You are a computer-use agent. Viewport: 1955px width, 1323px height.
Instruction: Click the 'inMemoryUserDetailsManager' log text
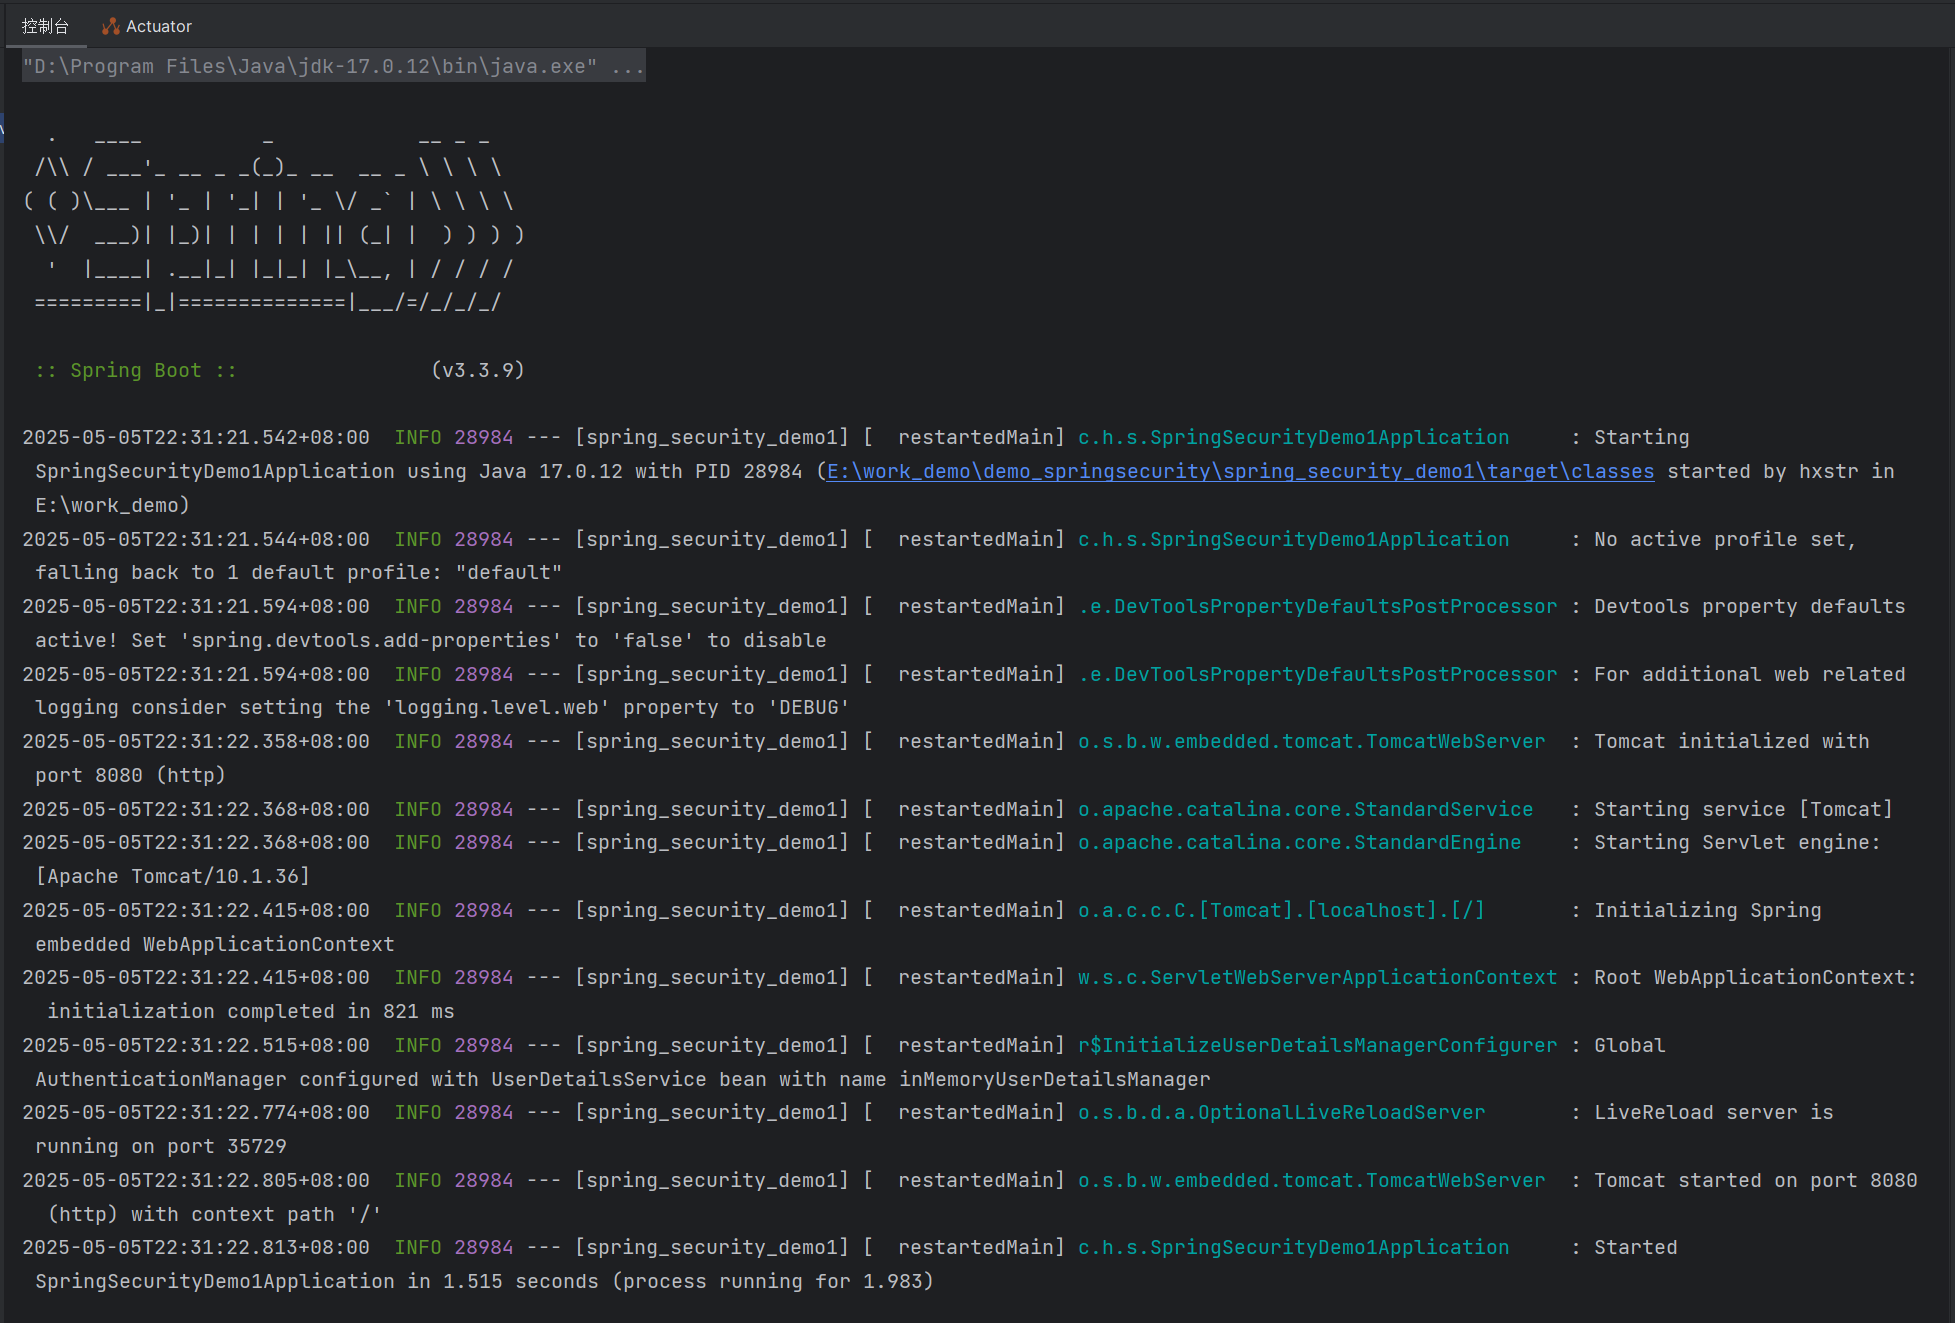click(x=1055, y=1079)
